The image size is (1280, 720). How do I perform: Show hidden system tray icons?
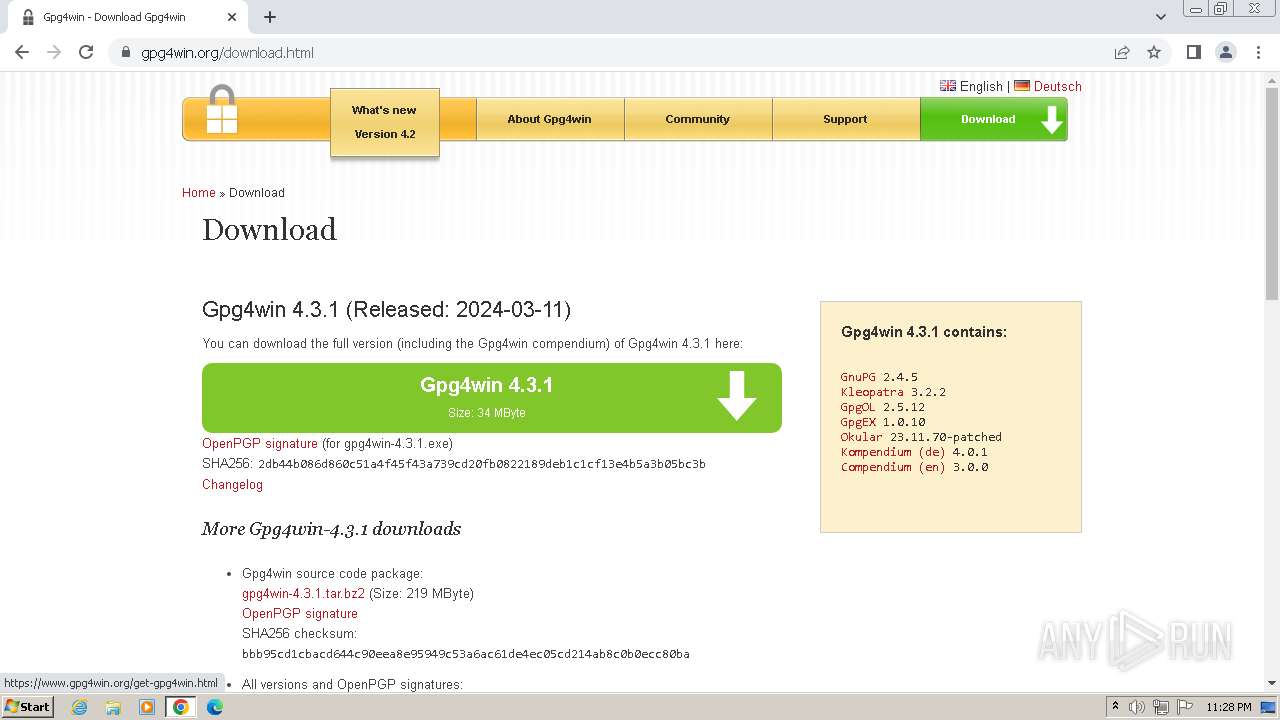(1115, 707)
